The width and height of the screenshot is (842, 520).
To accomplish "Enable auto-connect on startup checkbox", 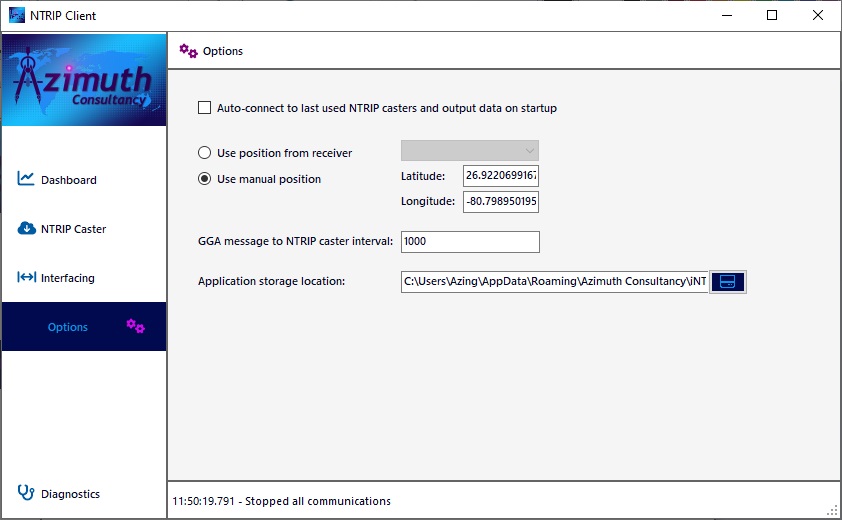I will [205, 108].
